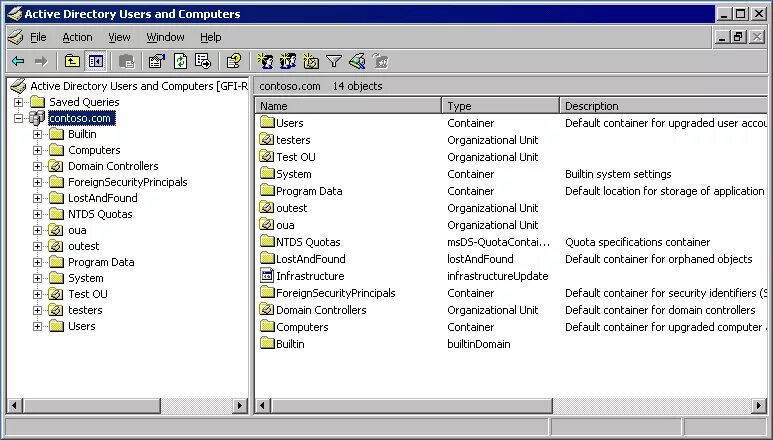
Task: Click the Find objects toolbar icon
Action: click(x=357, y=61)
